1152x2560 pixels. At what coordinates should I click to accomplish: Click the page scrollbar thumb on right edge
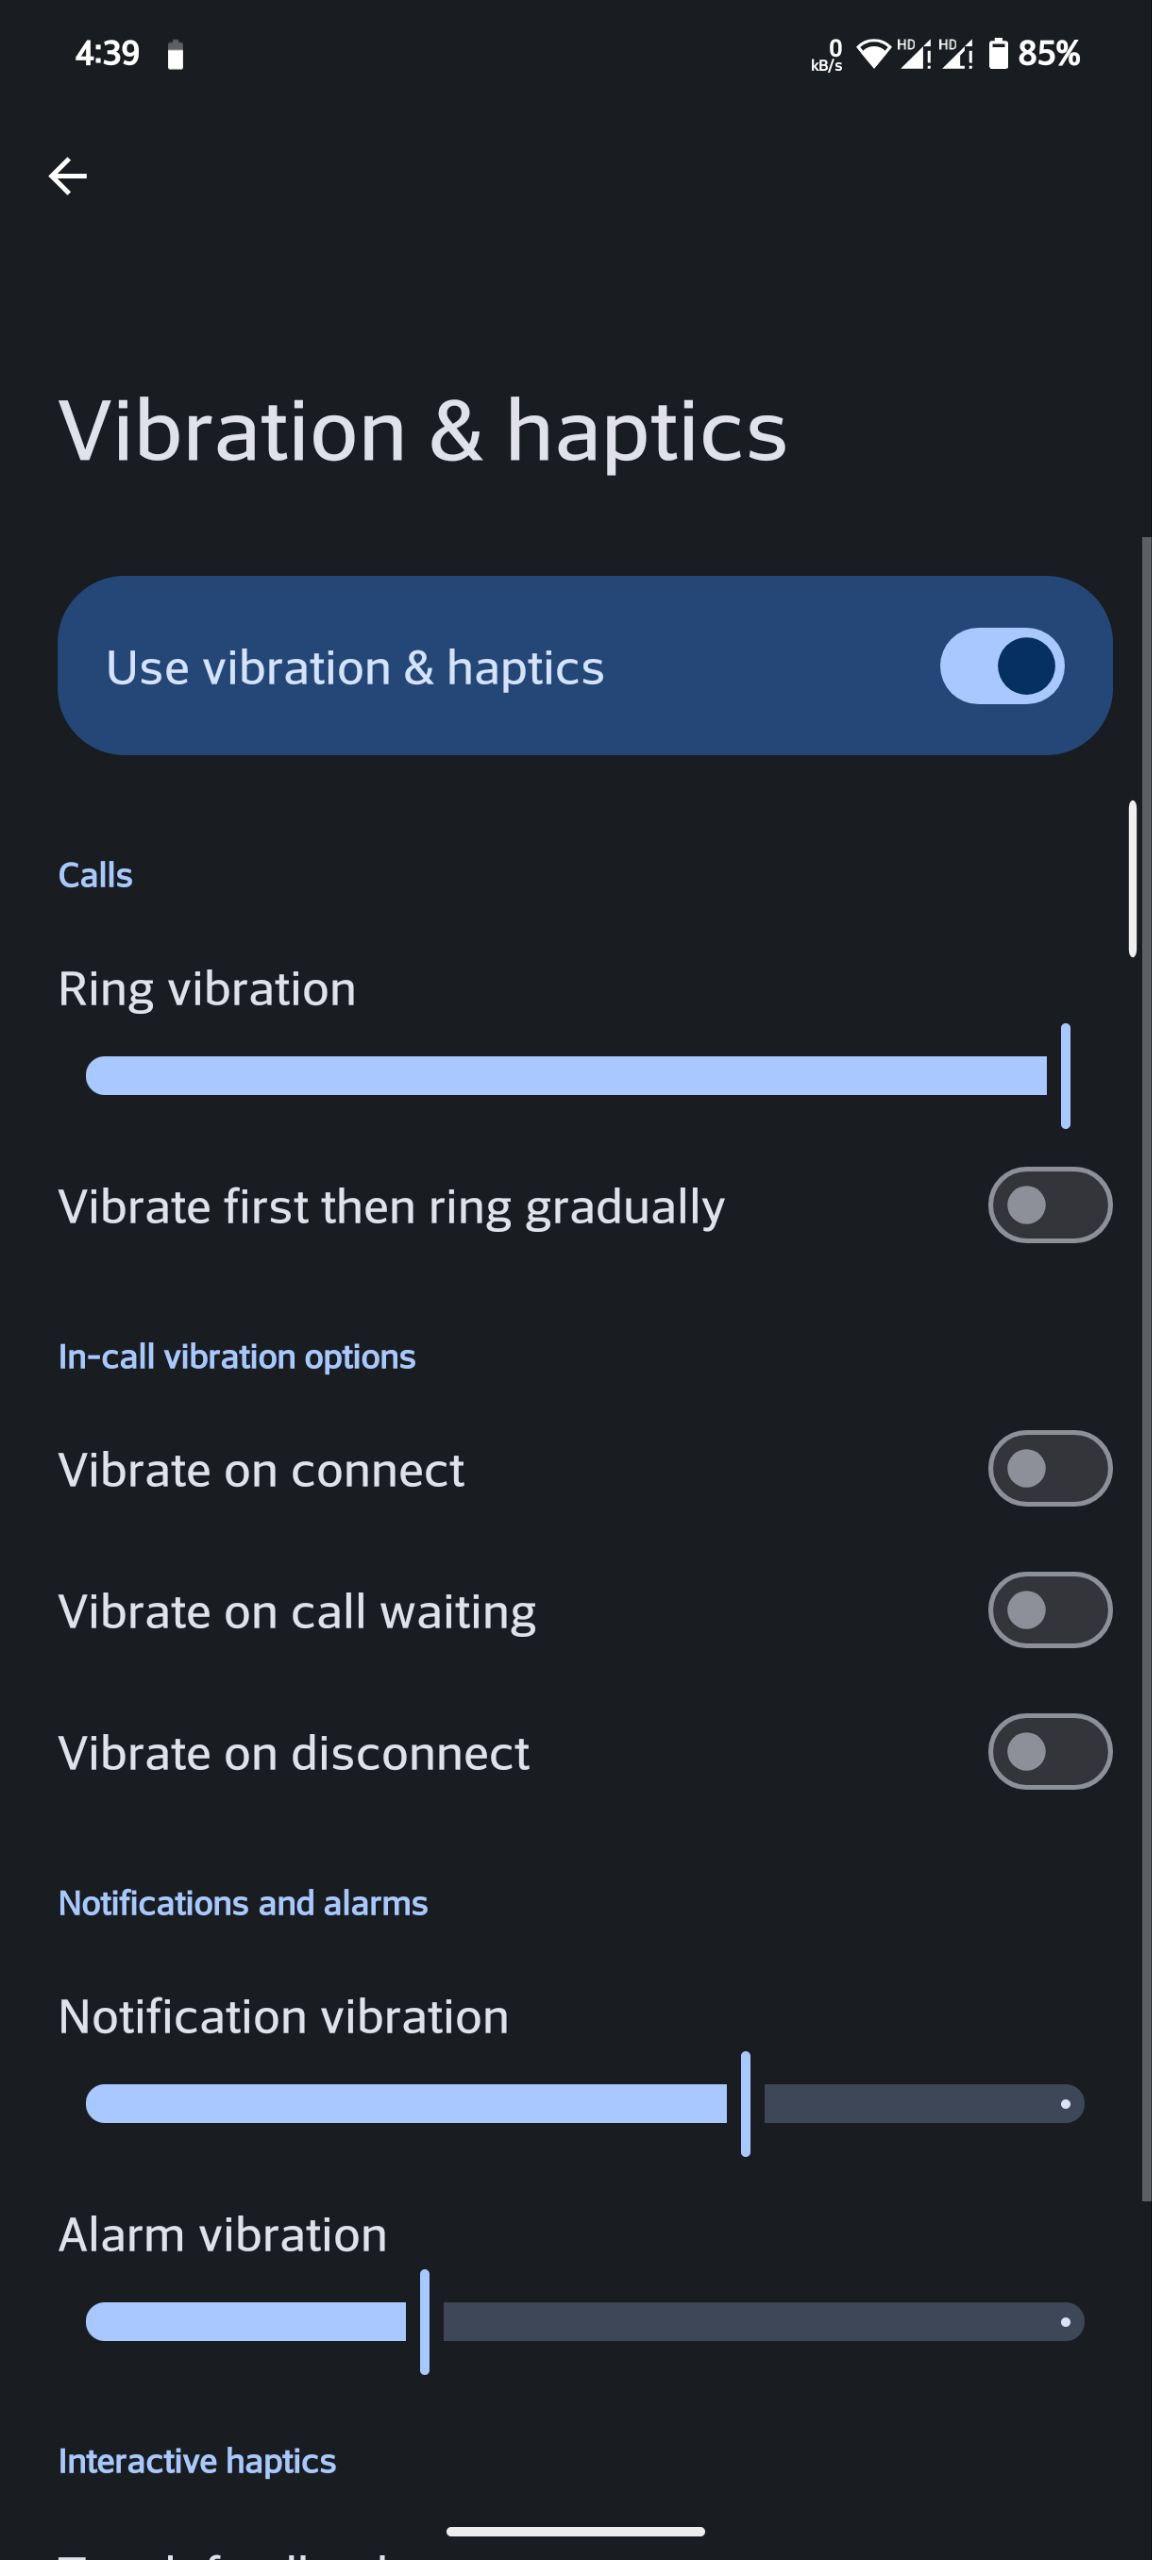(x=1133, y=879)
